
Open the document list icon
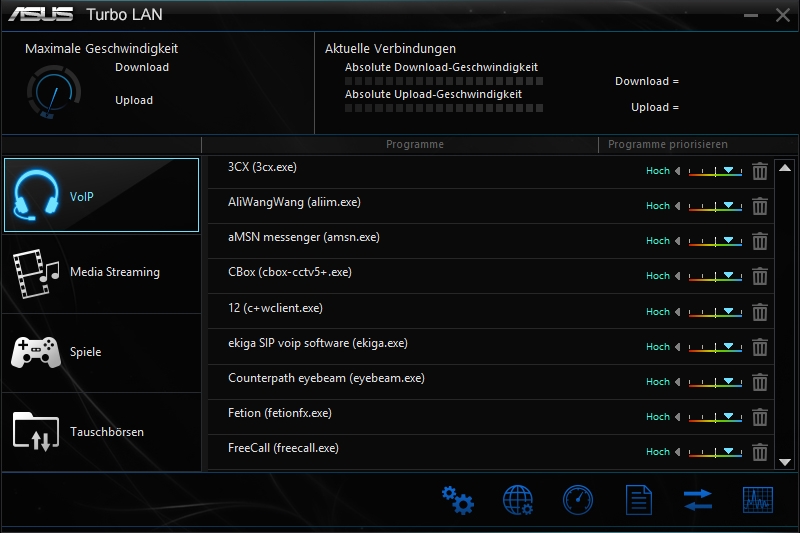point(639,500)
